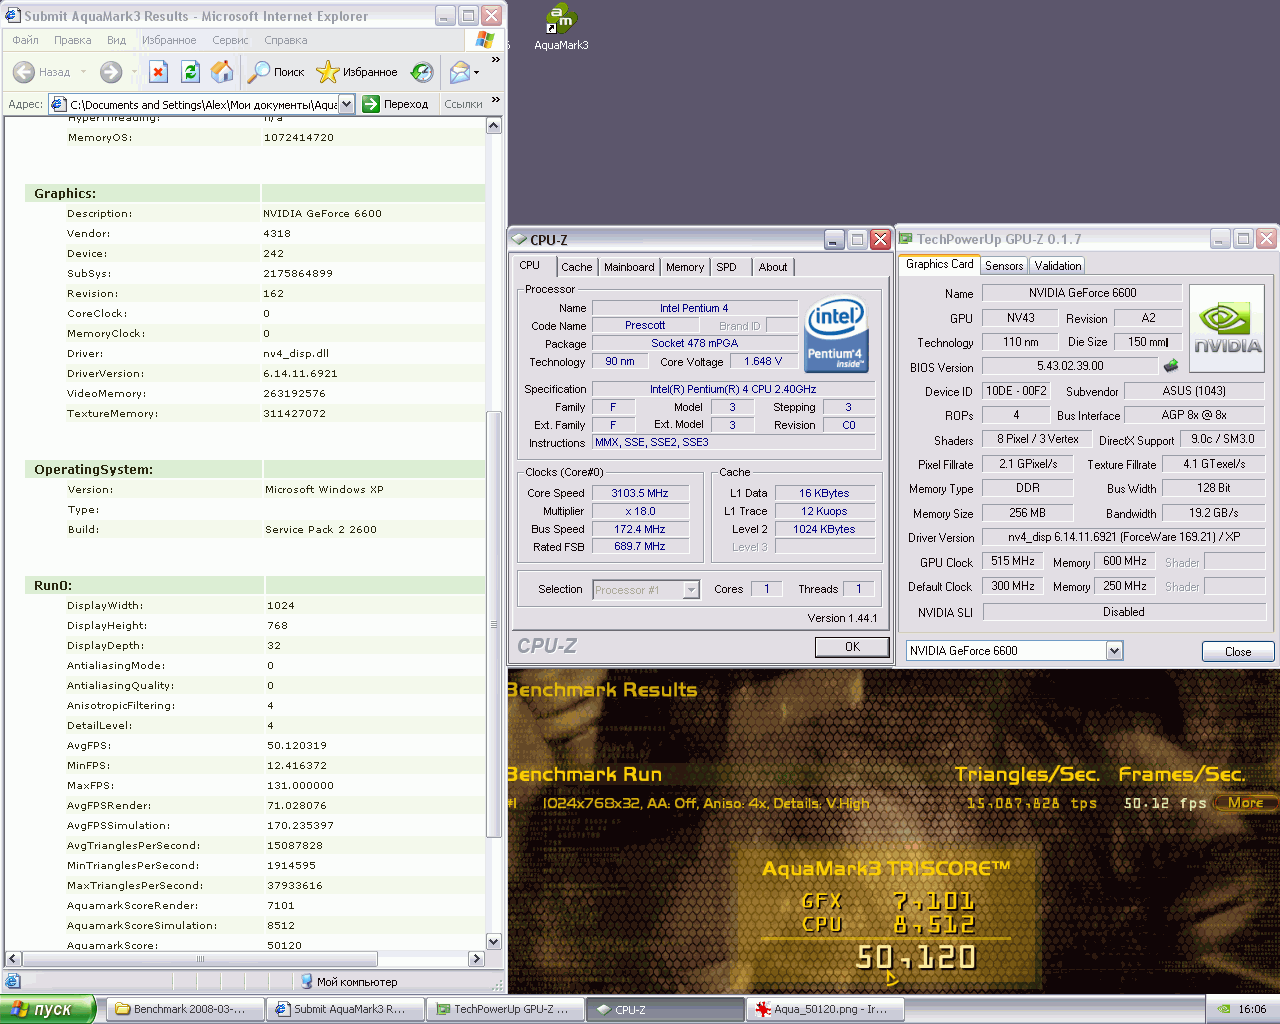Open the Избранное menu in Internet Explorer

(x=169, y=40)
